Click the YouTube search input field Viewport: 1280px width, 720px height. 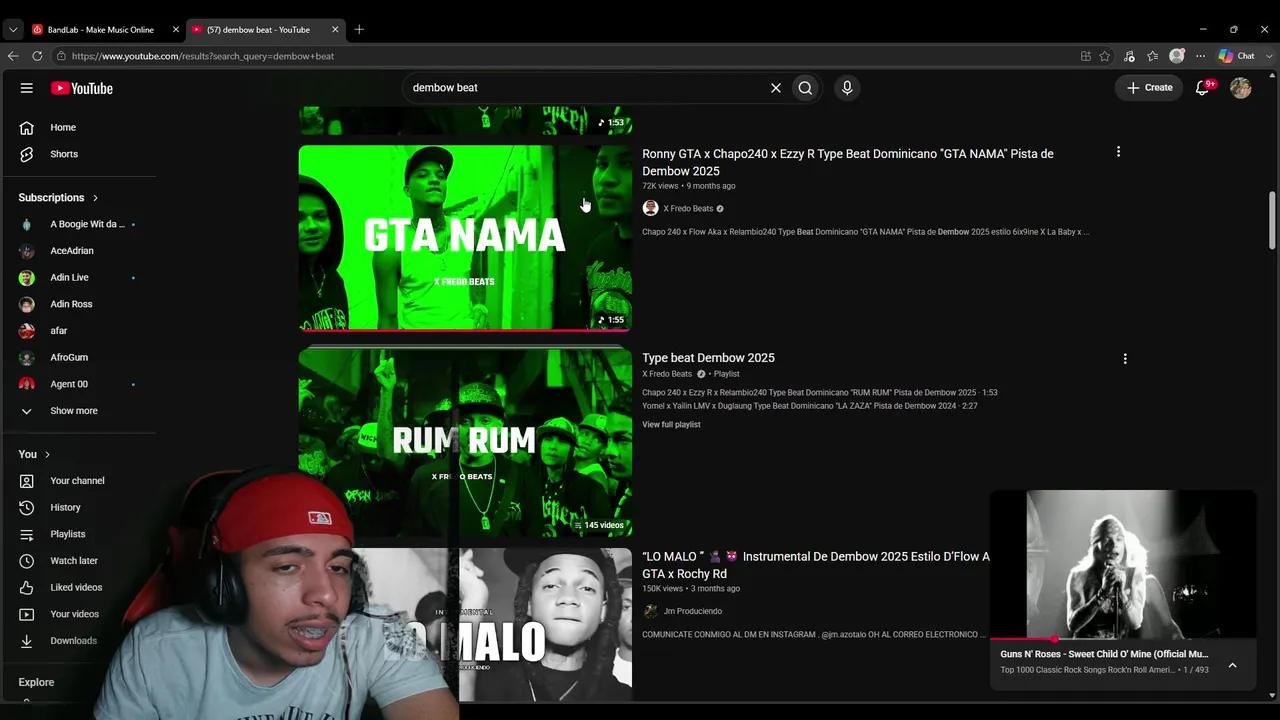(x=585, y=88)
